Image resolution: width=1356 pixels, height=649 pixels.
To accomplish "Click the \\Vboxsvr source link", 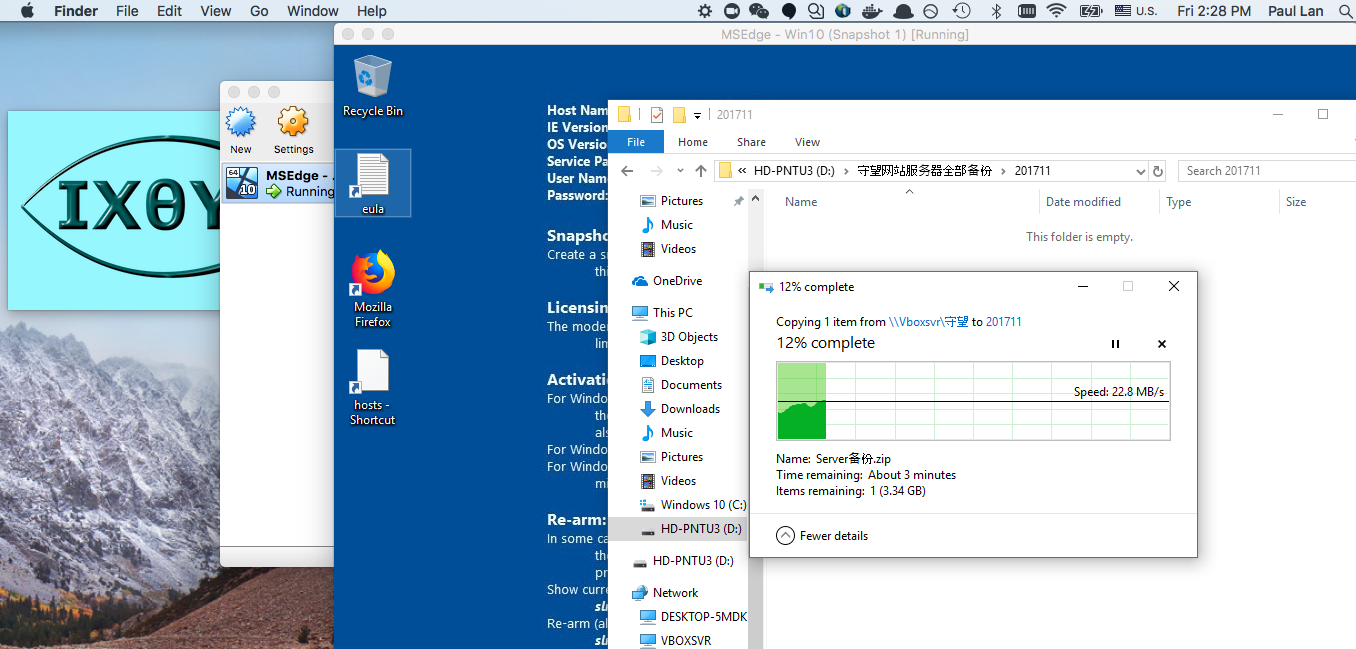I will click(928, 322).
